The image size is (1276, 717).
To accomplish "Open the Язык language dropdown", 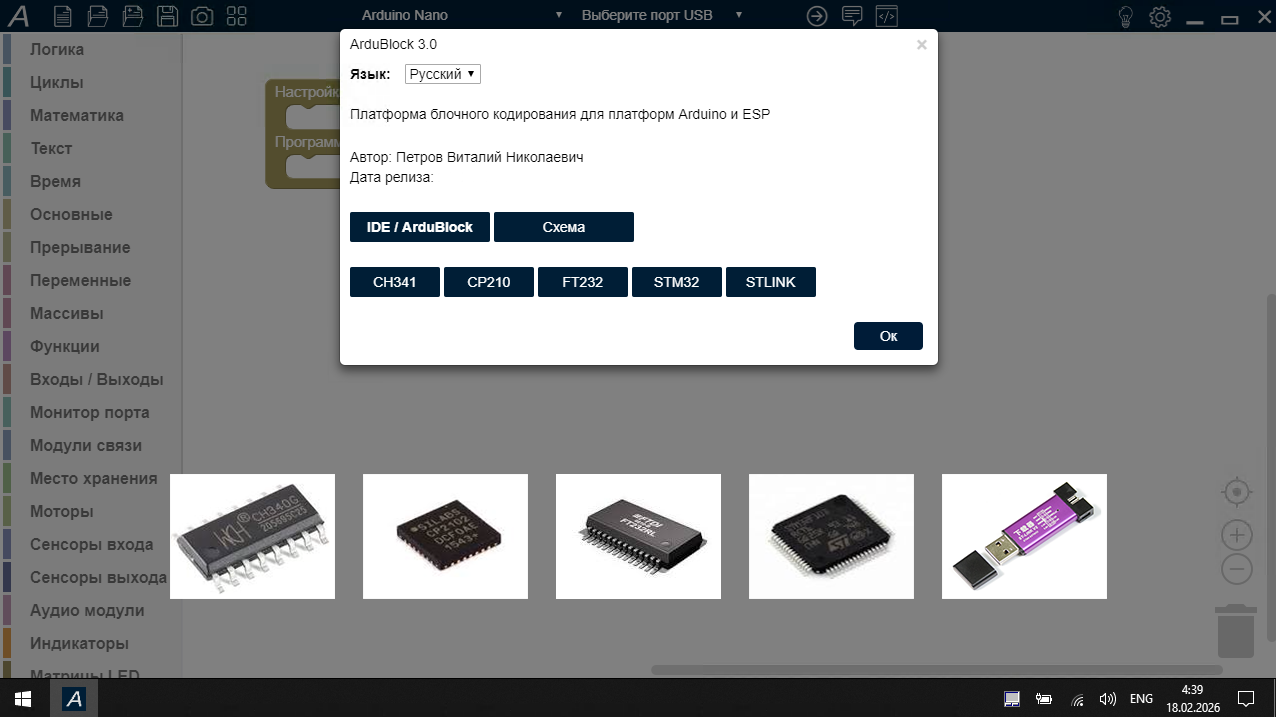I will pyautogui.click(x=443, y=74).
